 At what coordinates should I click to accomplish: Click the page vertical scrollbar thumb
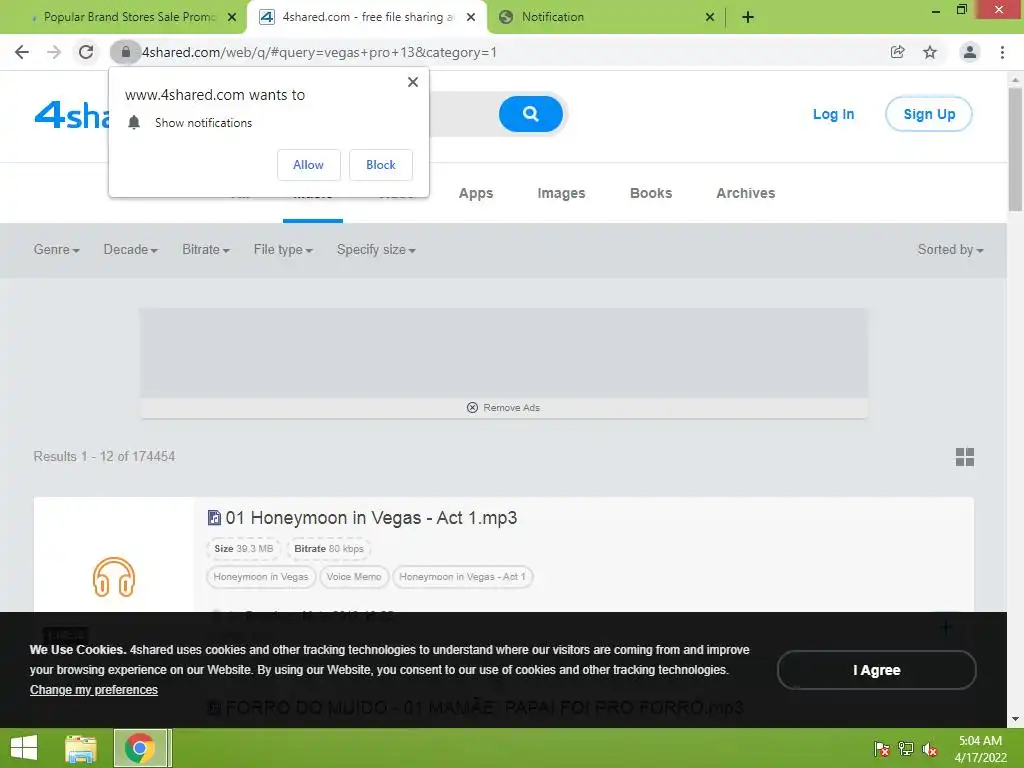click(x=1015, y=149)
